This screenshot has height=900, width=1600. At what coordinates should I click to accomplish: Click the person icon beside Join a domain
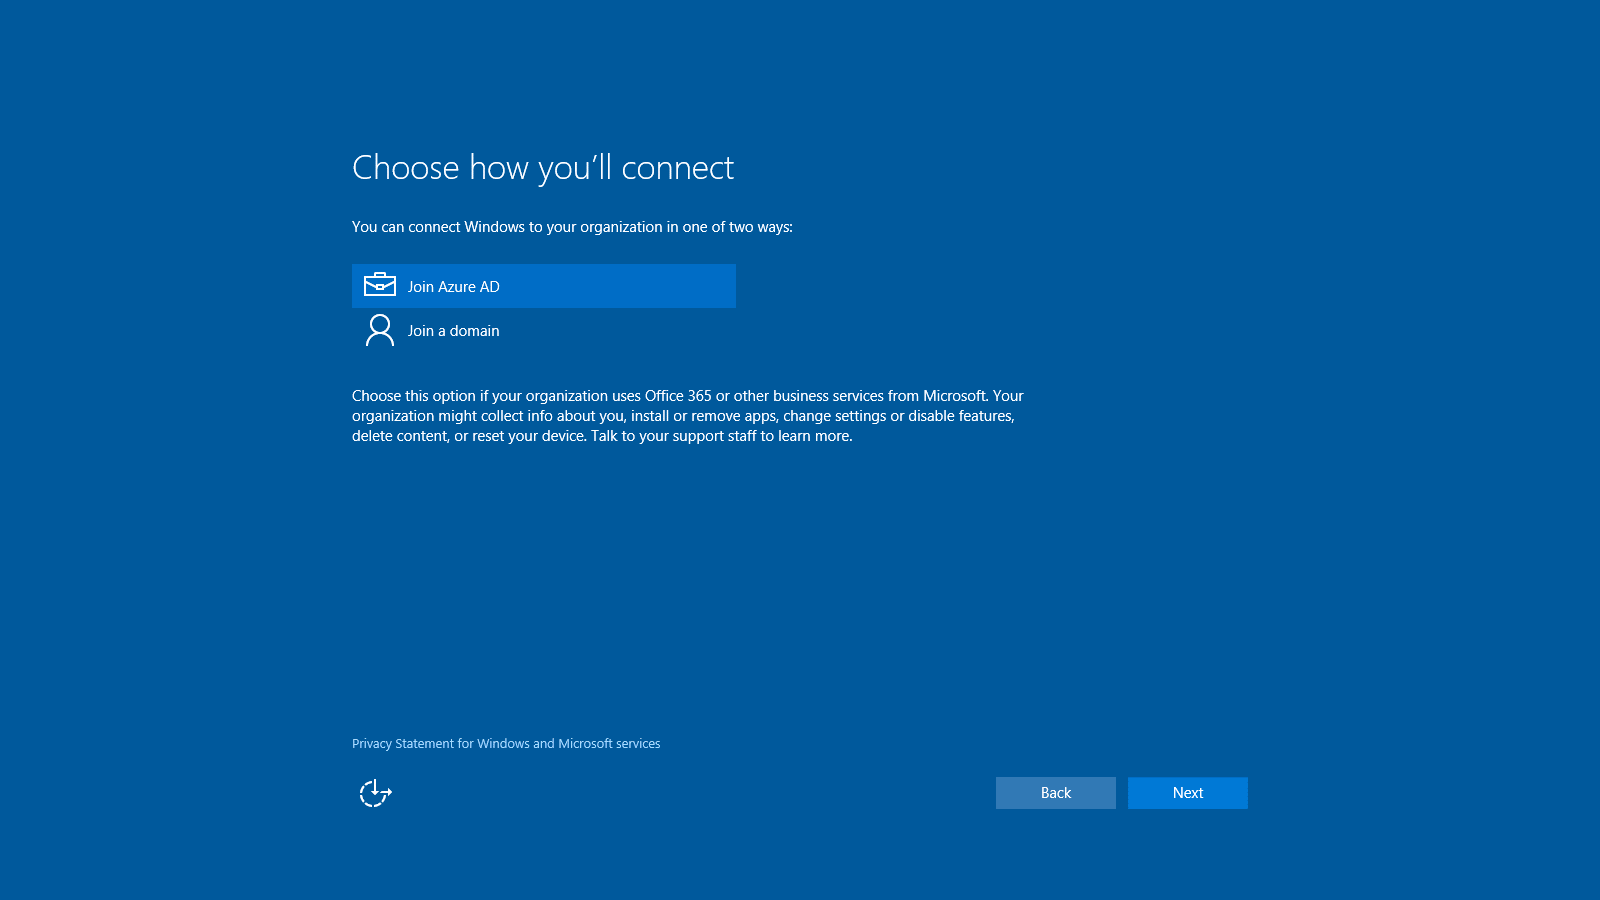tap(380, 330)
